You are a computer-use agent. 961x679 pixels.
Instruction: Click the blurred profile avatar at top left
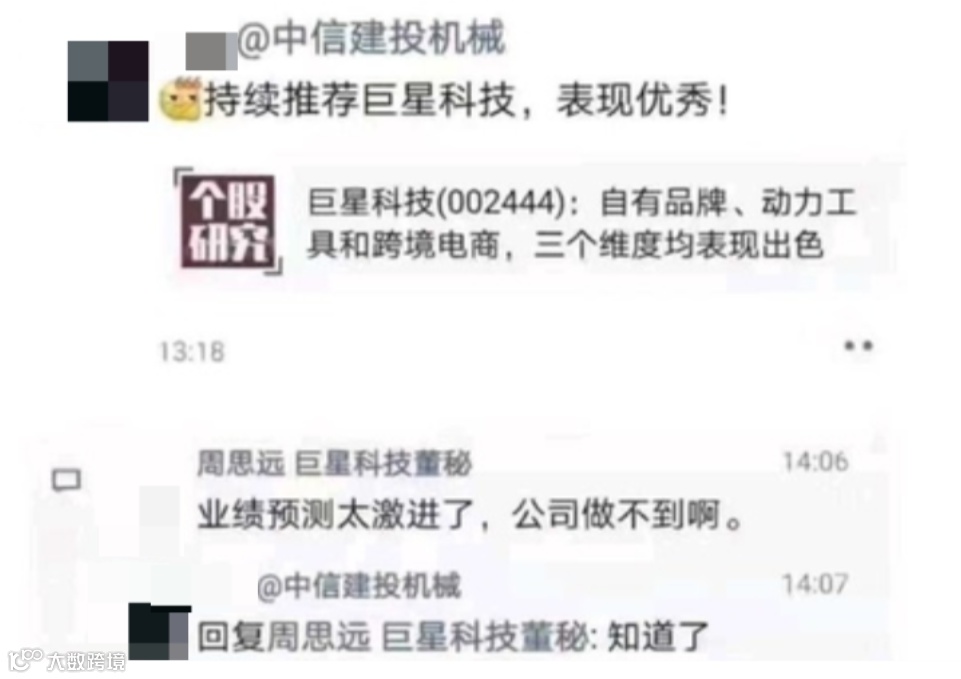click(108, 81)
